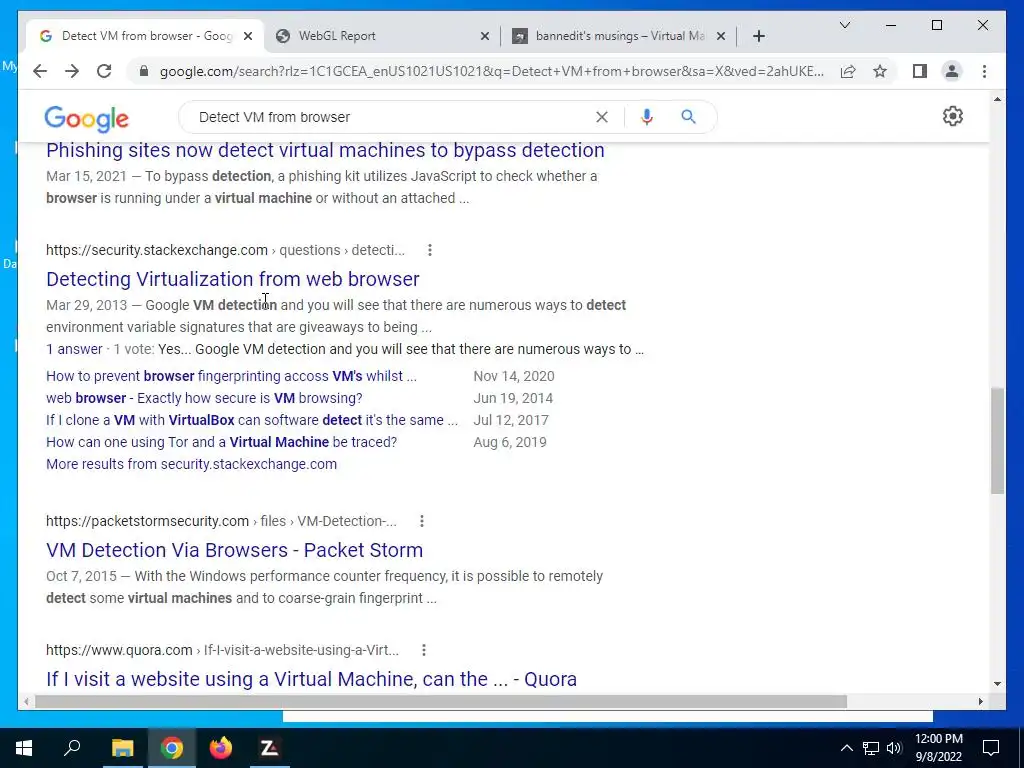Viewport: 1024px width, 768px height.
Task: Go forward with the browser arrow
Action: (x=72, y=71)
